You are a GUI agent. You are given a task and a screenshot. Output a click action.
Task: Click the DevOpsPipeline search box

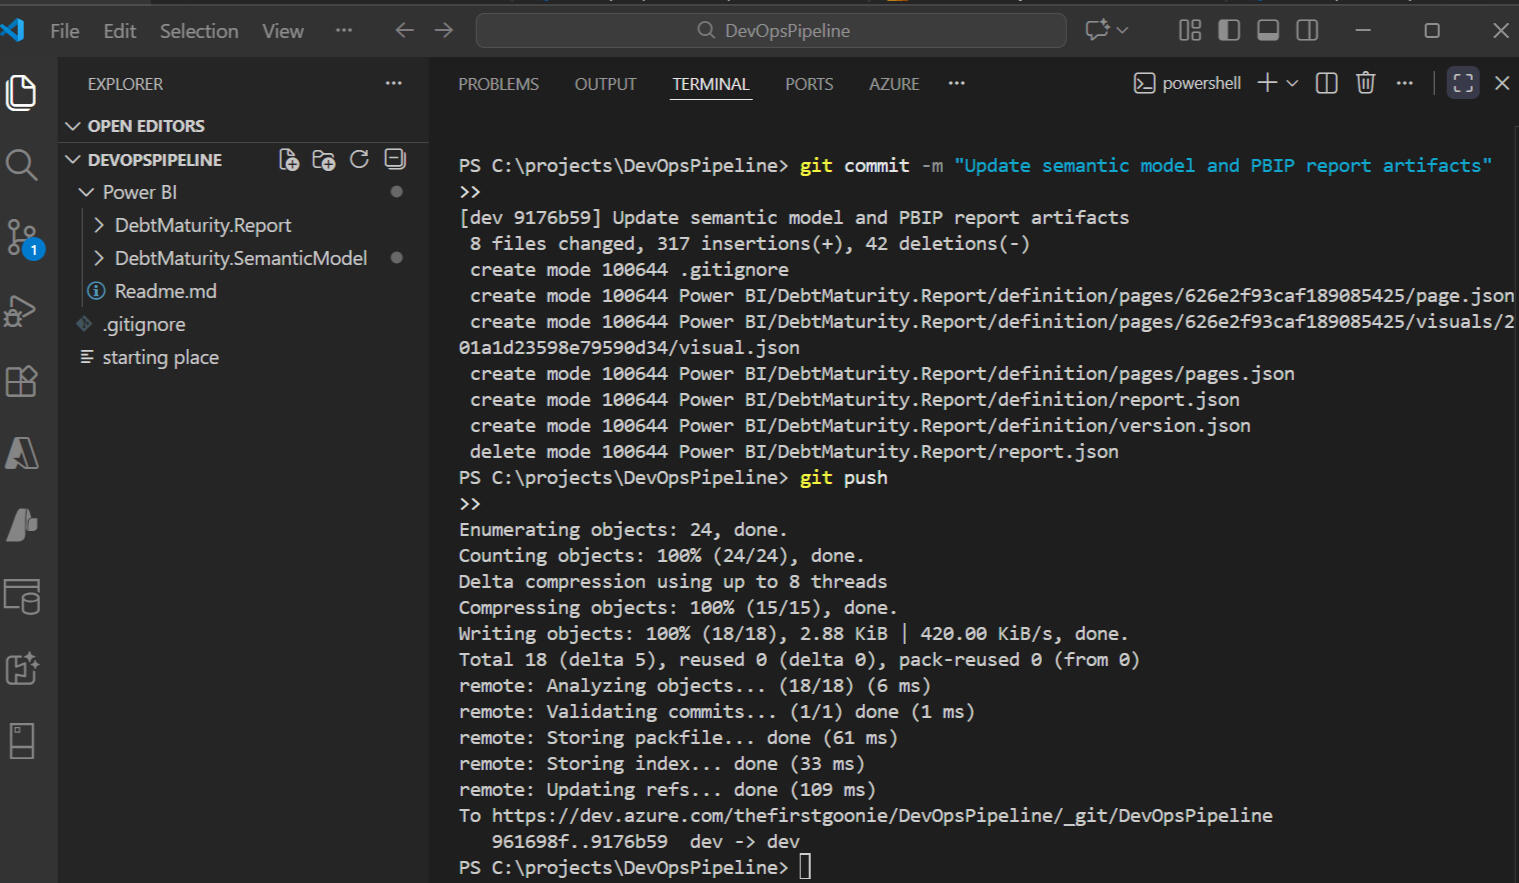point(771,31)
